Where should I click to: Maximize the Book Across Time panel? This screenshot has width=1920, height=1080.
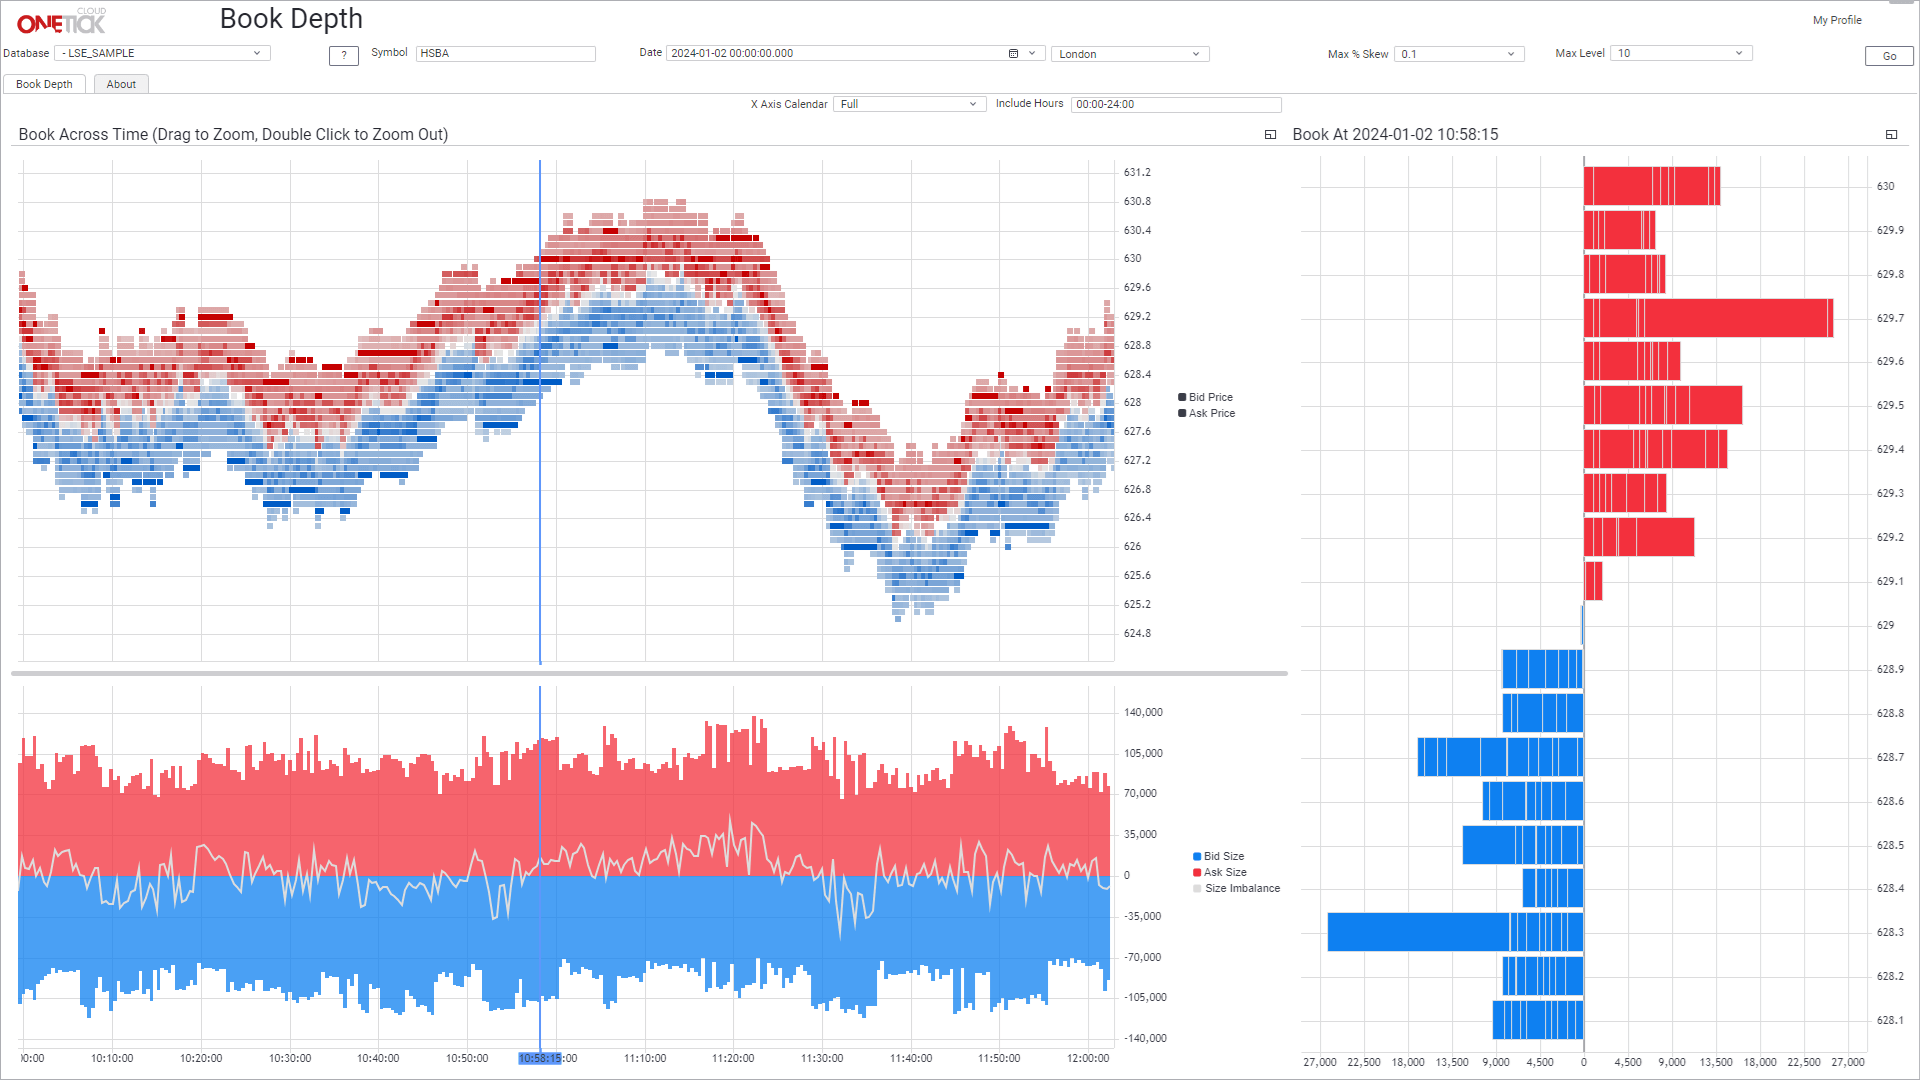click(x=1270, y=135)
